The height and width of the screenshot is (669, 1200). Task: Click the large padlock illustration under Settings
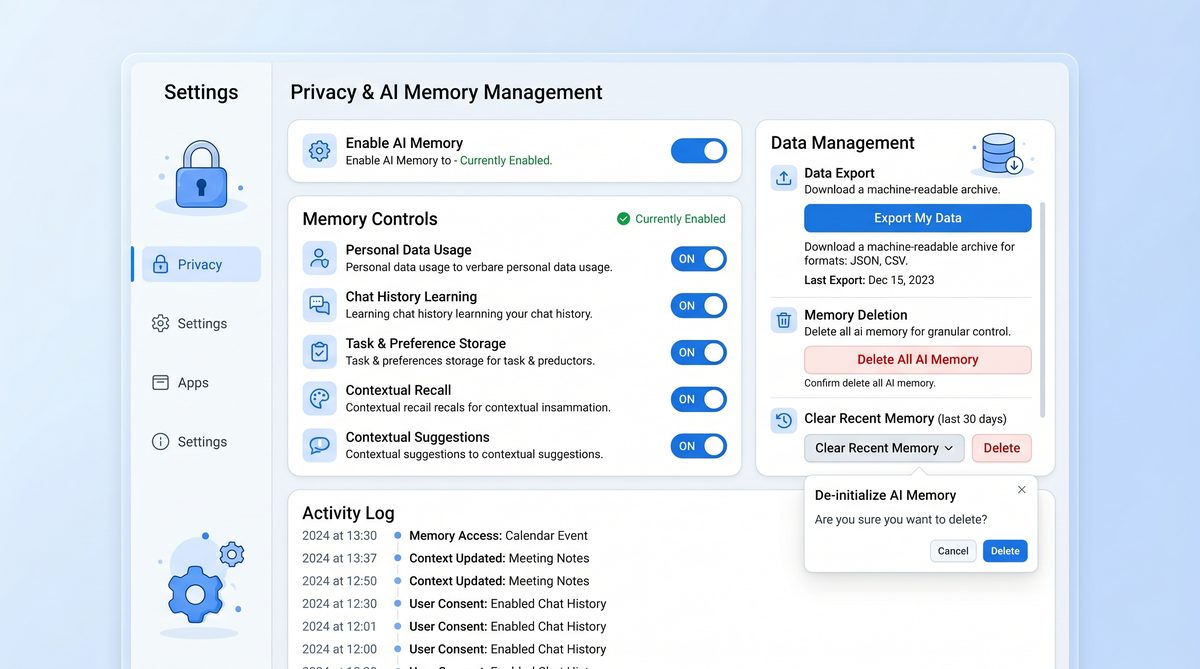click(x=202, y=175)
